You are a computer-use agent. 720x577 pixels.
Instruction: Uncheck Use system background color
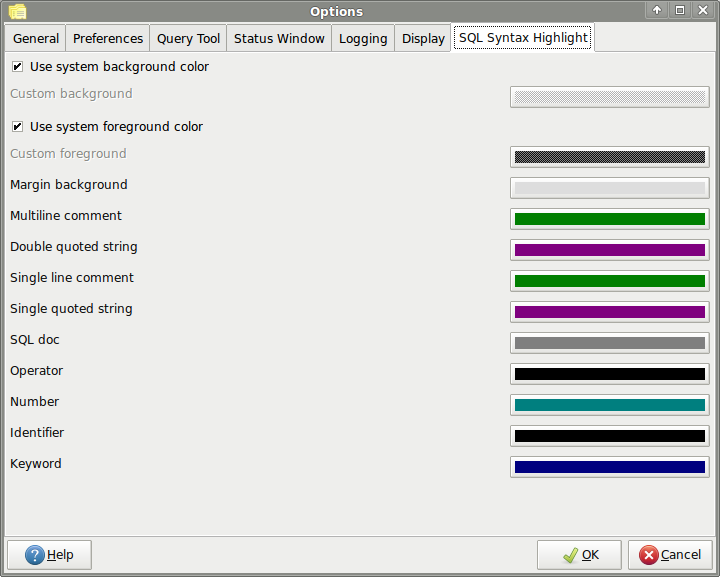click(17, 67)
